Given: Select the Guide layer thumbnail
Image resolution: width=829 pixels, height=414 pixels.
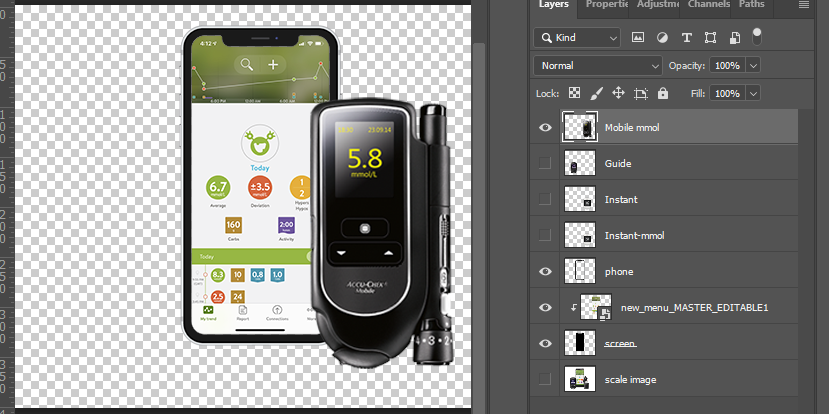Looking at the screenshot, I should point(580,163).
